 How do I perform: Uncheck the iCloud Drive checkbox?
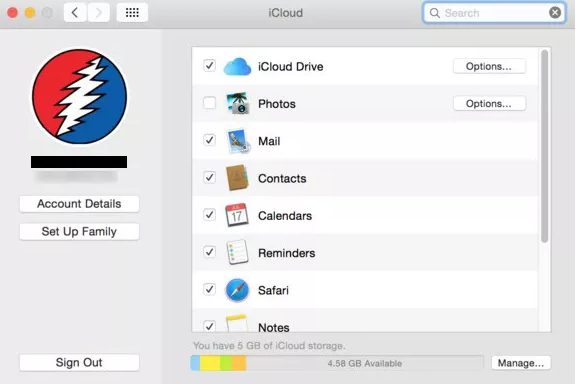pyautogui.click(x=209, y=66)
